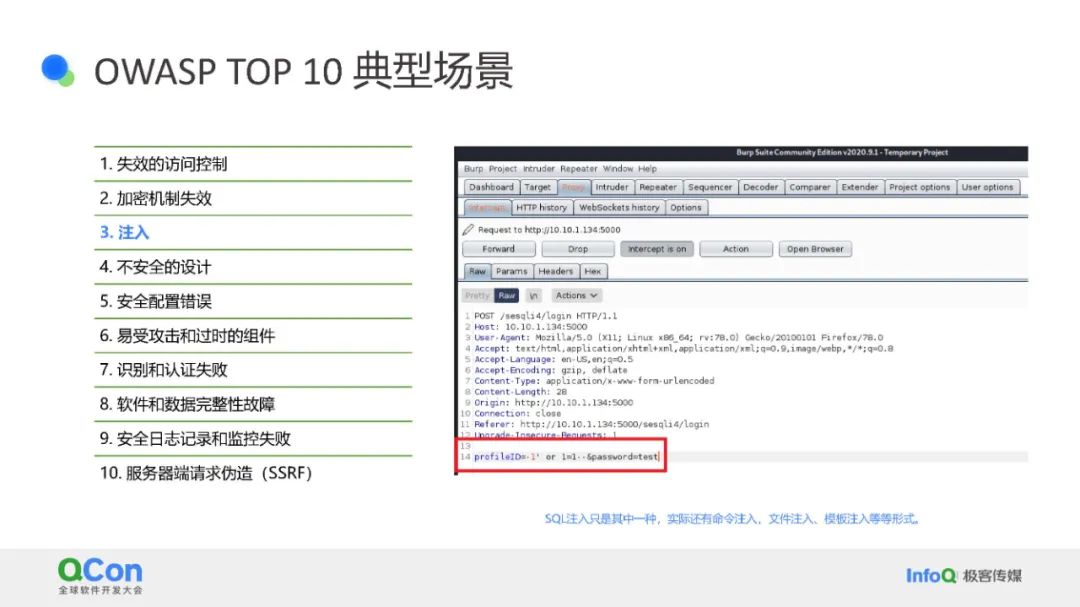Click the Origin header line
The image size is (1080, 607).
(553, 403)
